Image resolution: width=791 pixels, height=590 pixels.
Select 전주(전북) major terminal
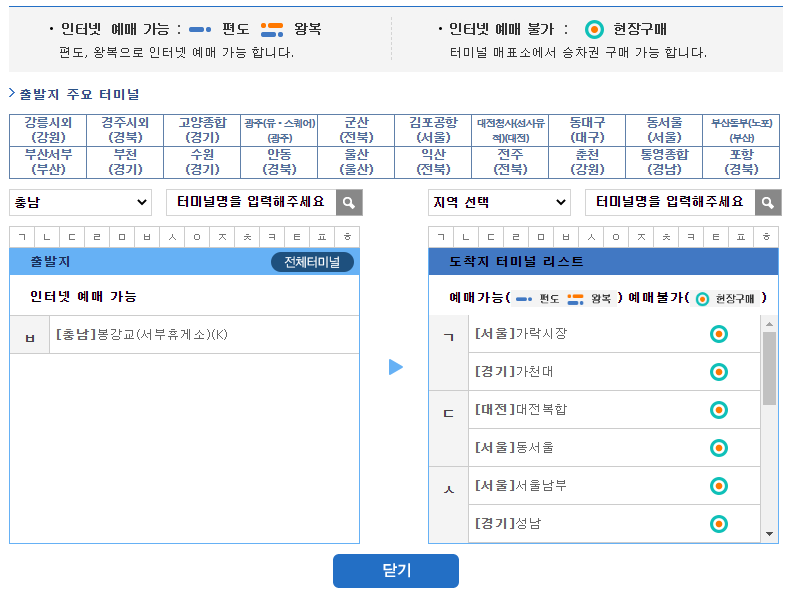tap(511, 162)
